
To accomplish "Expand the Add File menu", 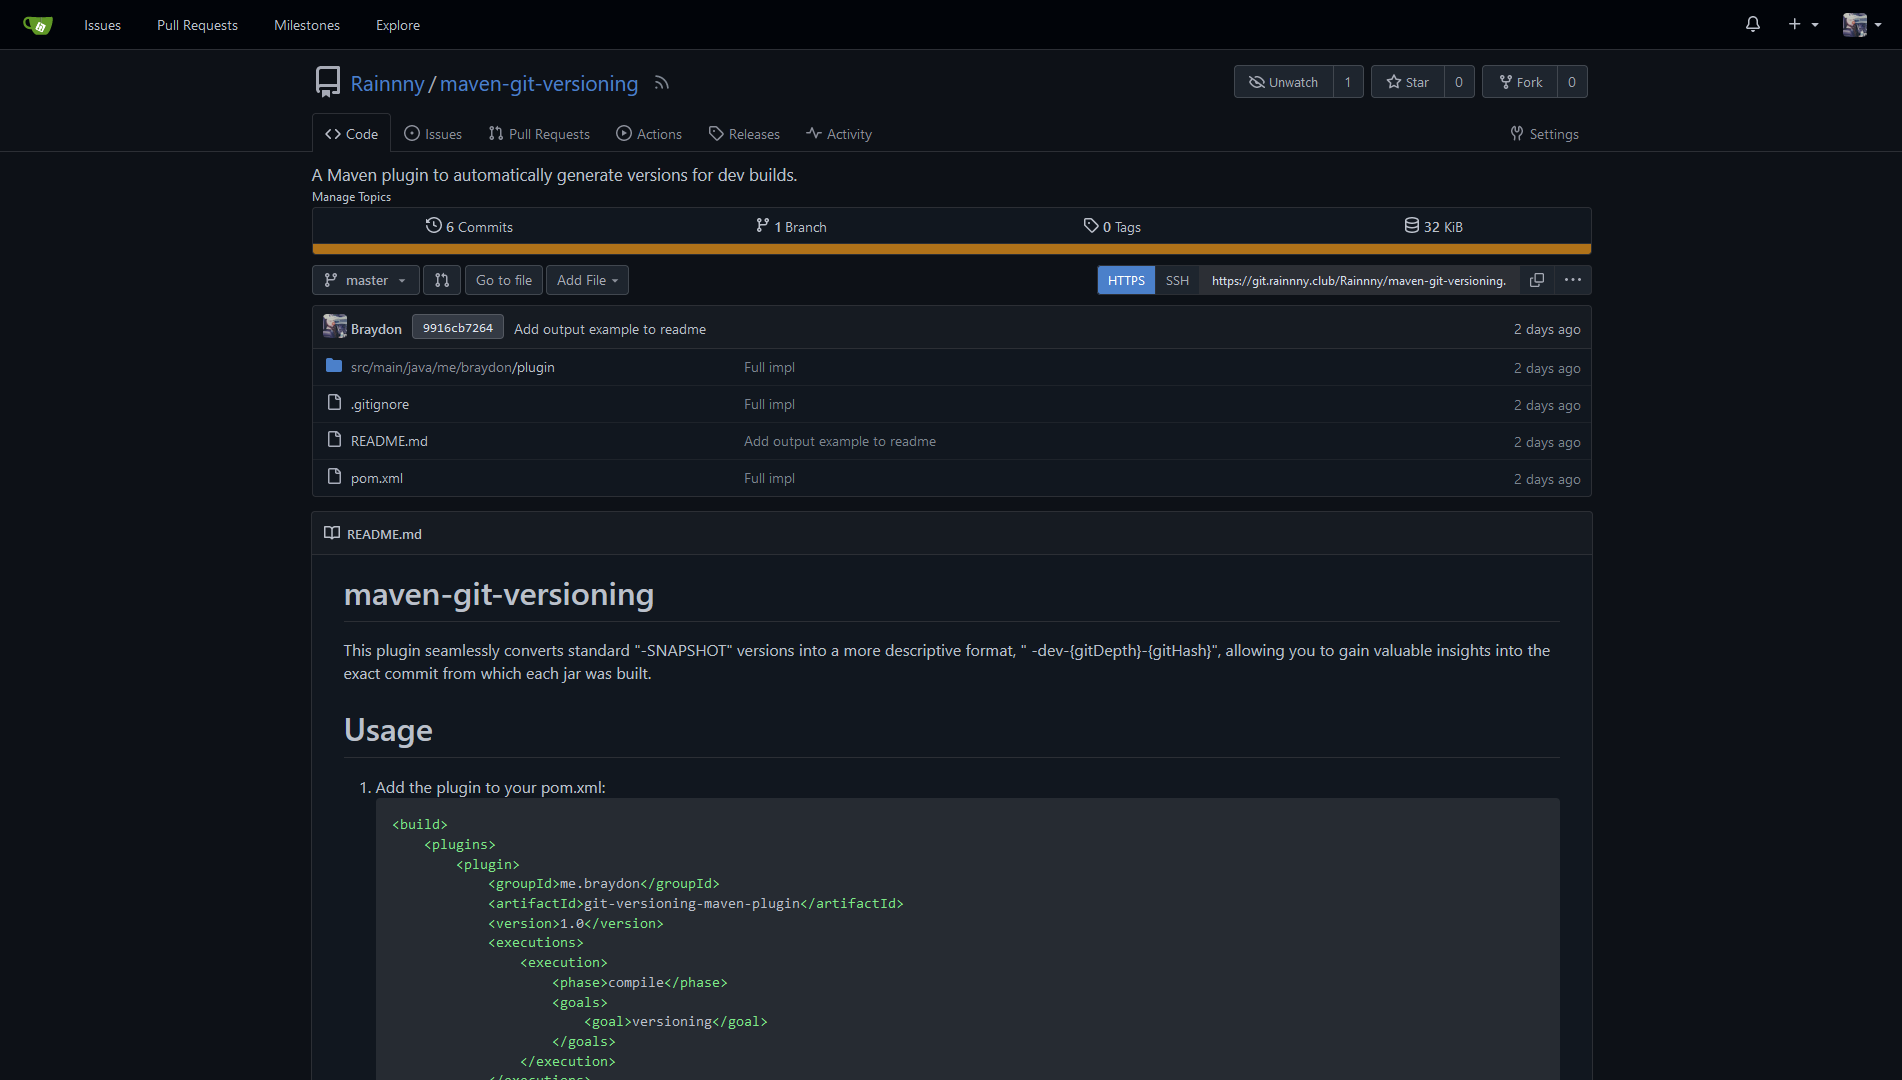I will click(x=586, y=280).
